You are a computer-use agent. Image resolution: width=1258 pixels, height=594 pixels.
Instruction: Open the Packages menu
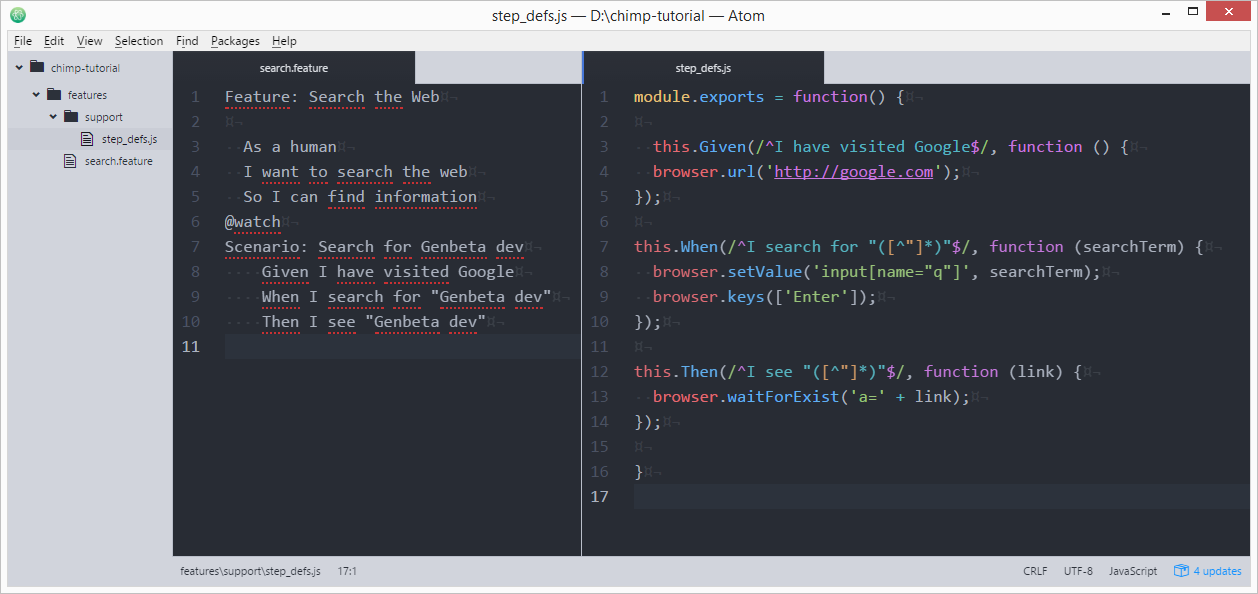235,41
